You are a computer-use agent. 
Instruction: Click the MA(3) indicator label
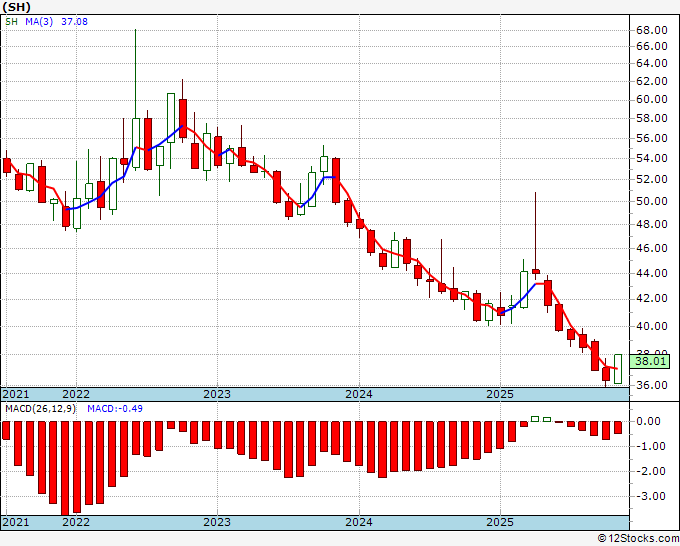click(x=39, y=22)
